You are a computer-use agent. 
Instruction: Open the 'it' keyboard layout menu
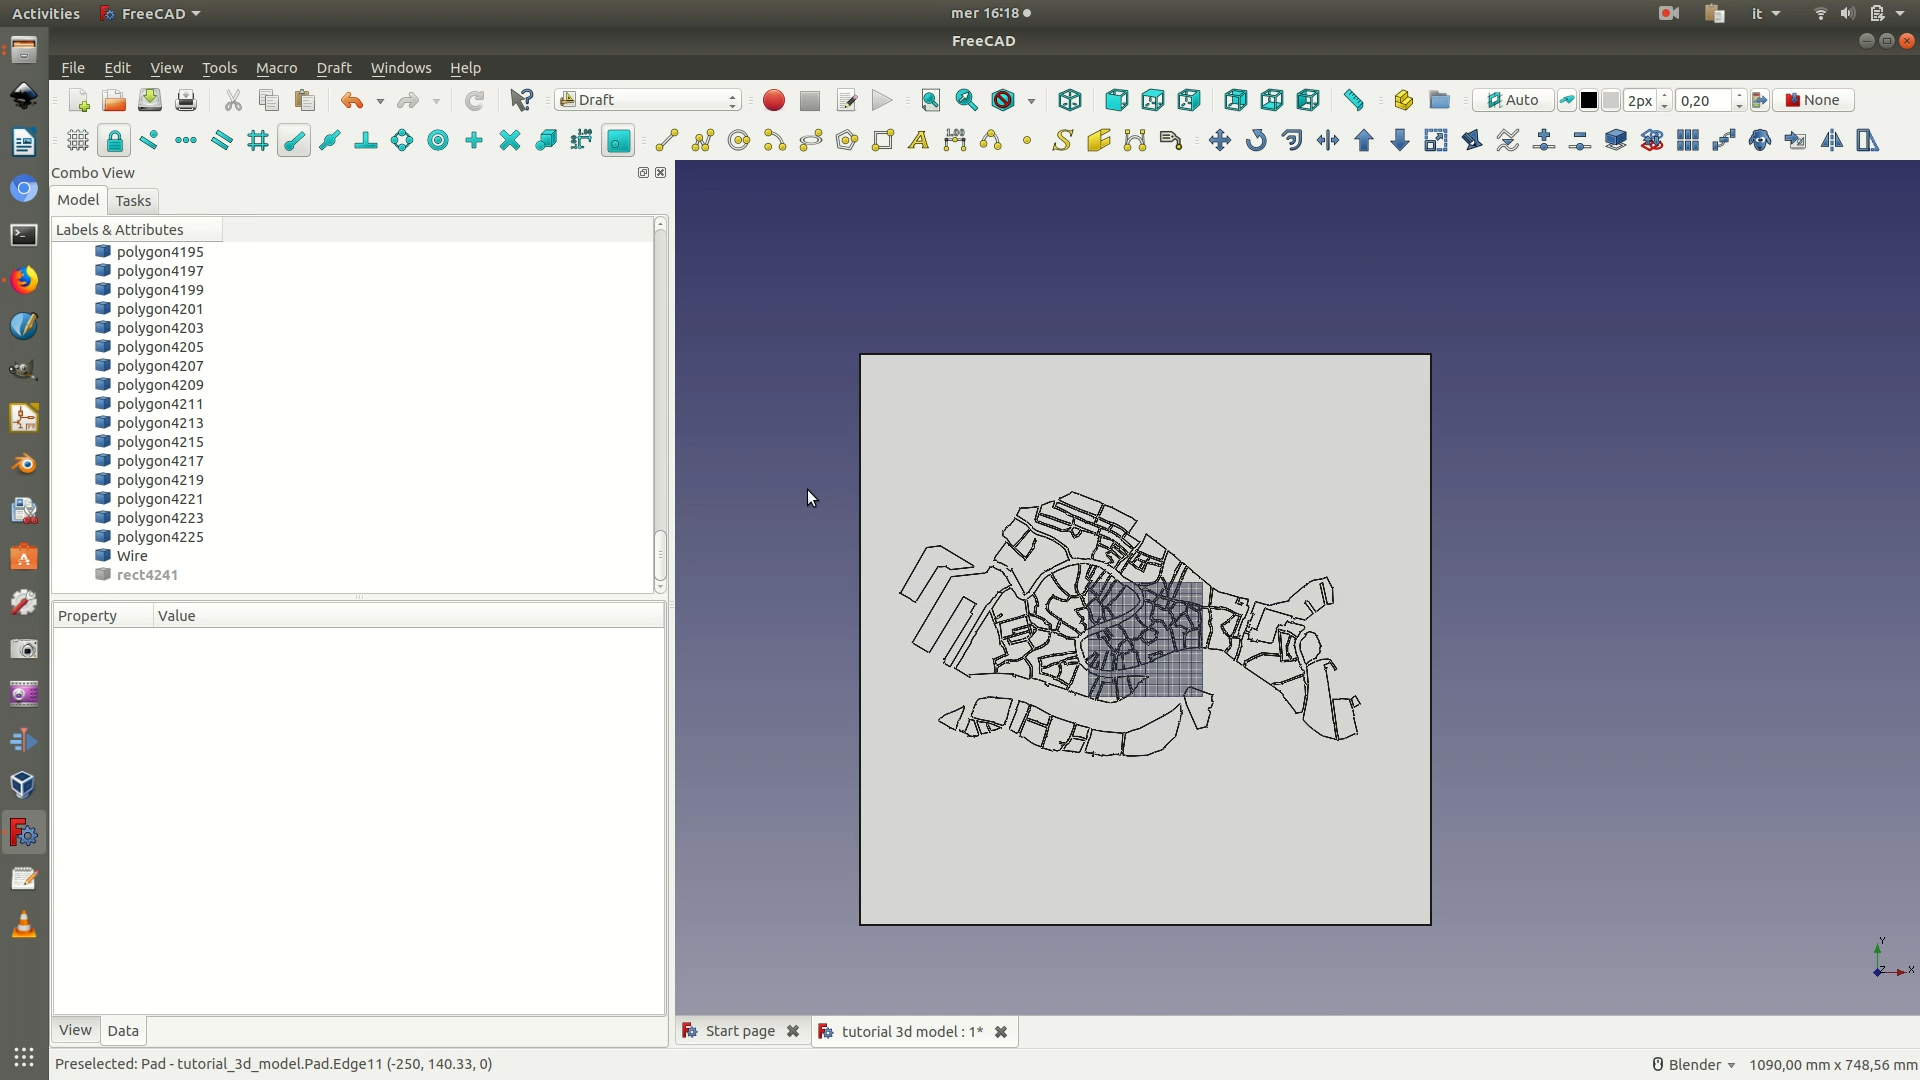point(1766,13)
